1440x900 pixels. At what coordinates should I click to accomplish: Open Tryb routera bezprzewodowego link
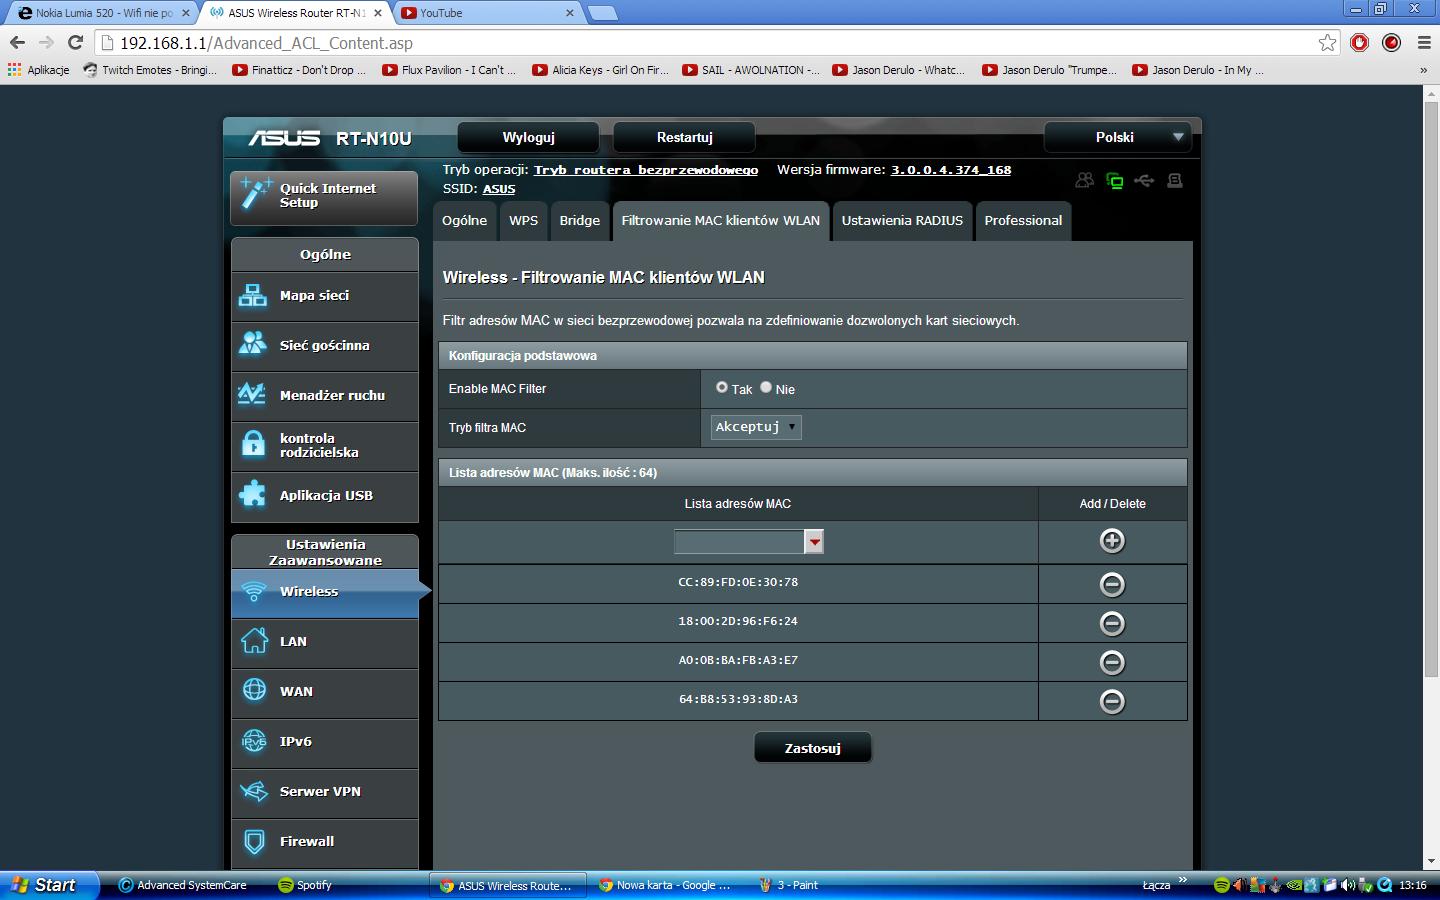click(x=646, y=170)
